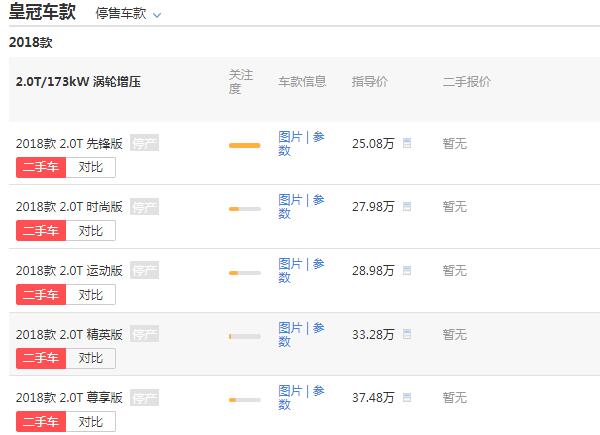Click 停产 badge next to 尊享版
Viewport: 600px width, 435px height.
pos(144,398)
